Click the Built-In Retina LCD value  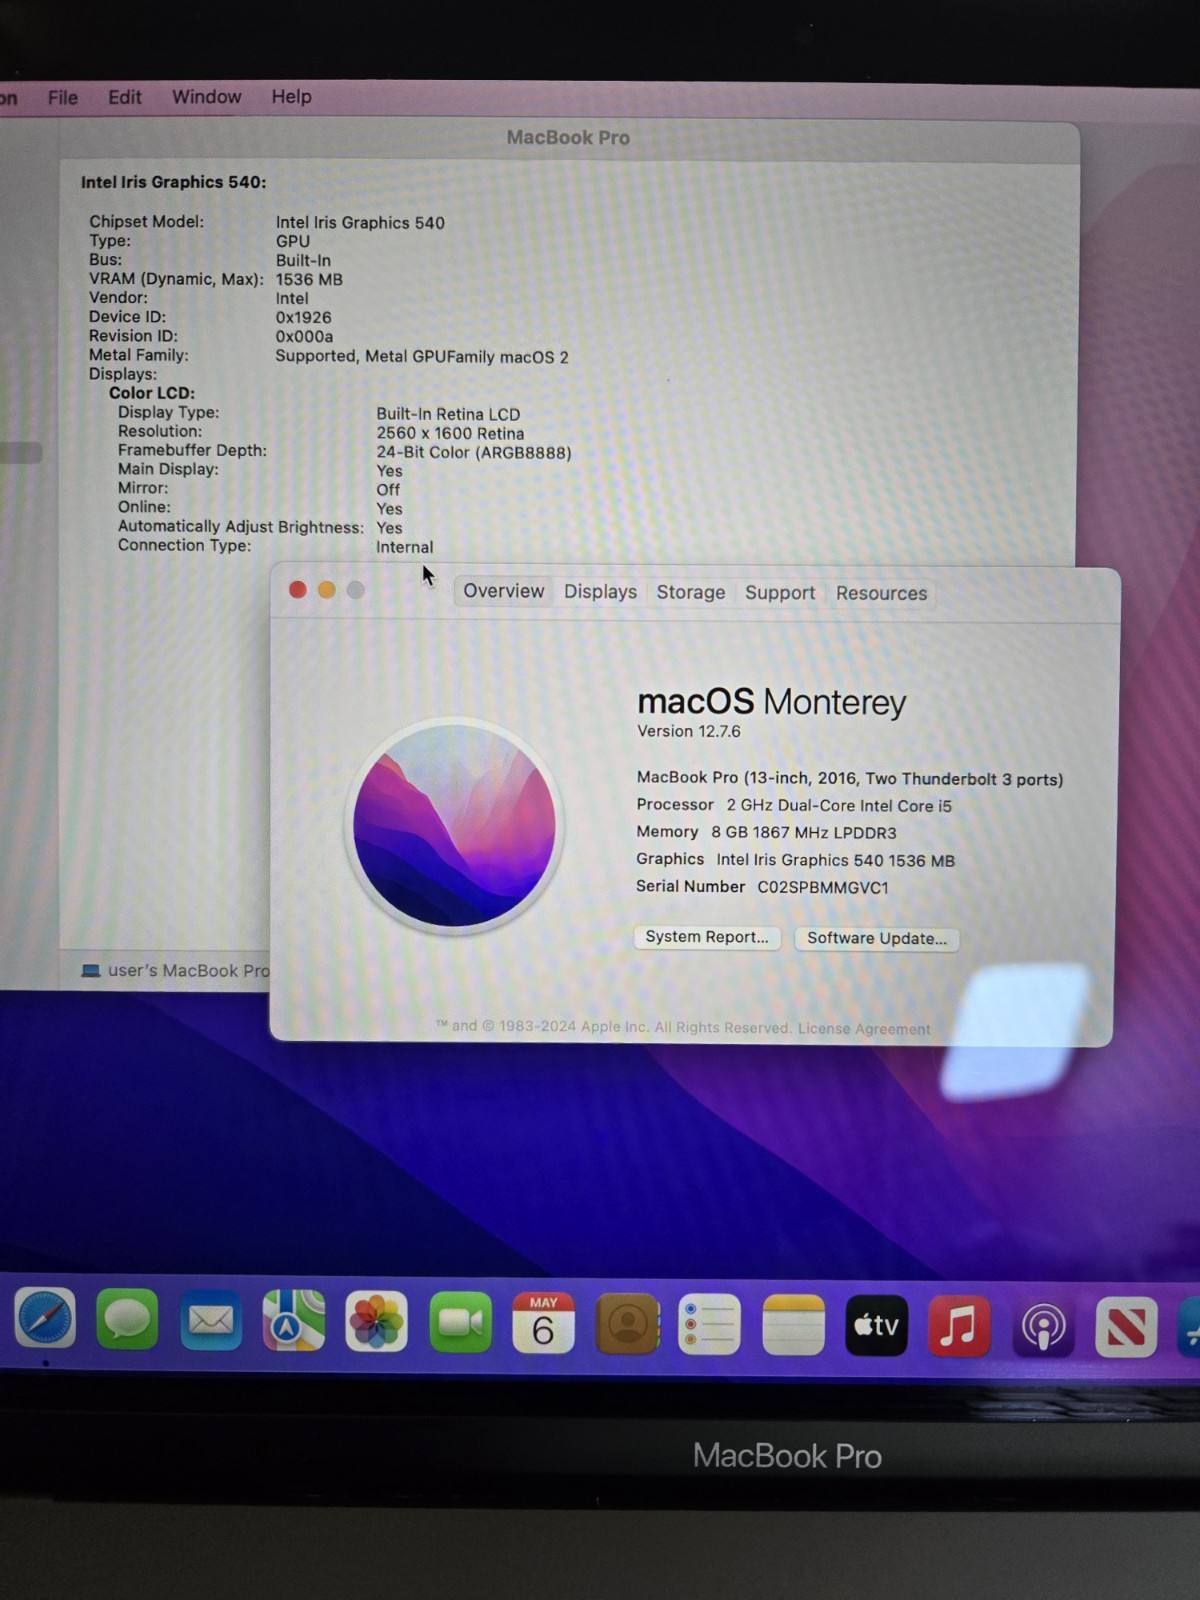pyautogui.click(x=448, y=414)
